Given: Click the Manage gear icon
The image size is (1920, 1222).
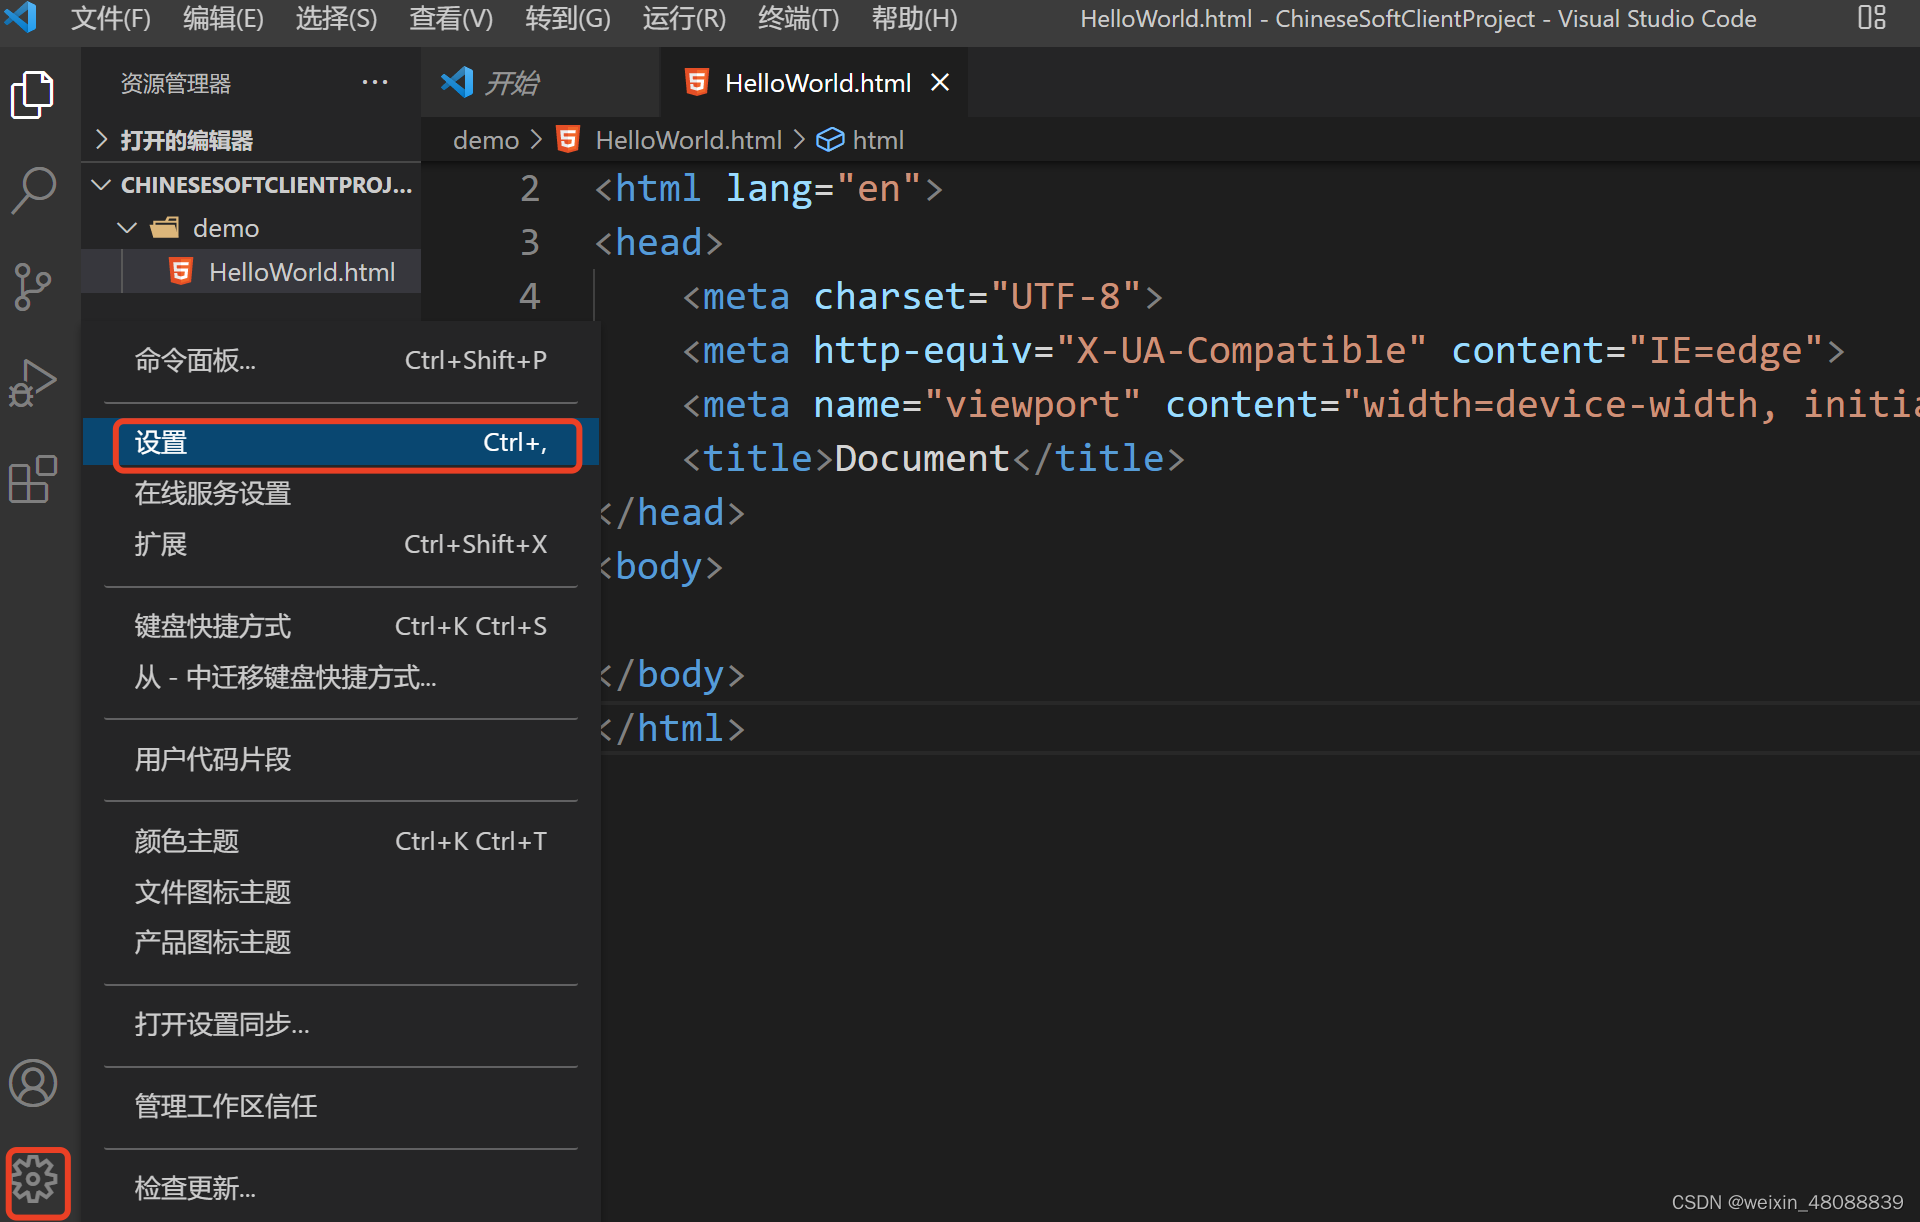Looking at the screenshot, I should click(x=36, y=1181).
